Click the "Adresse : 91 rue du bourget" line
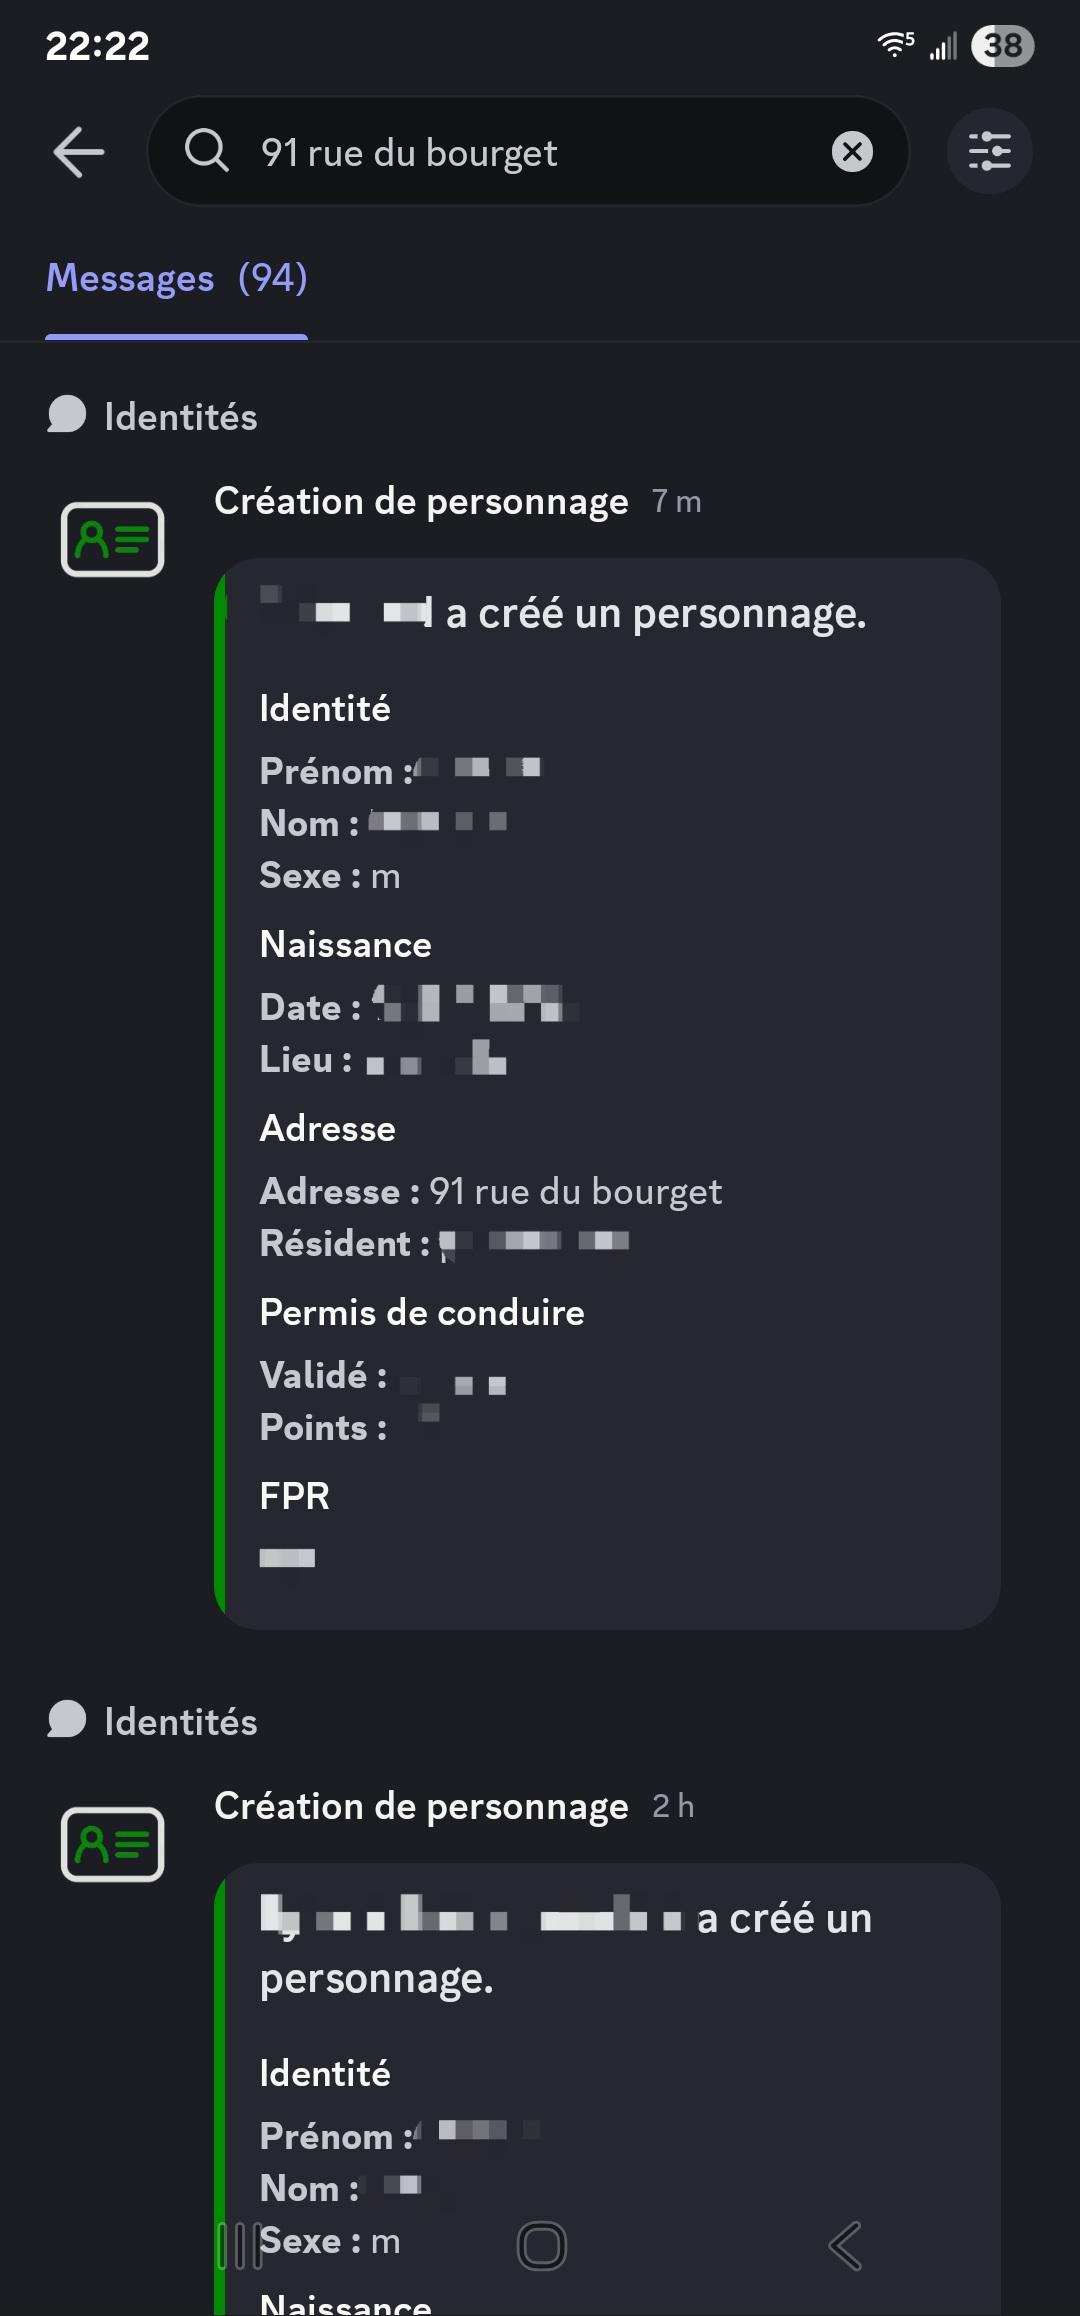This screenshot has width=1080, height=2316. coord(491,1192)
